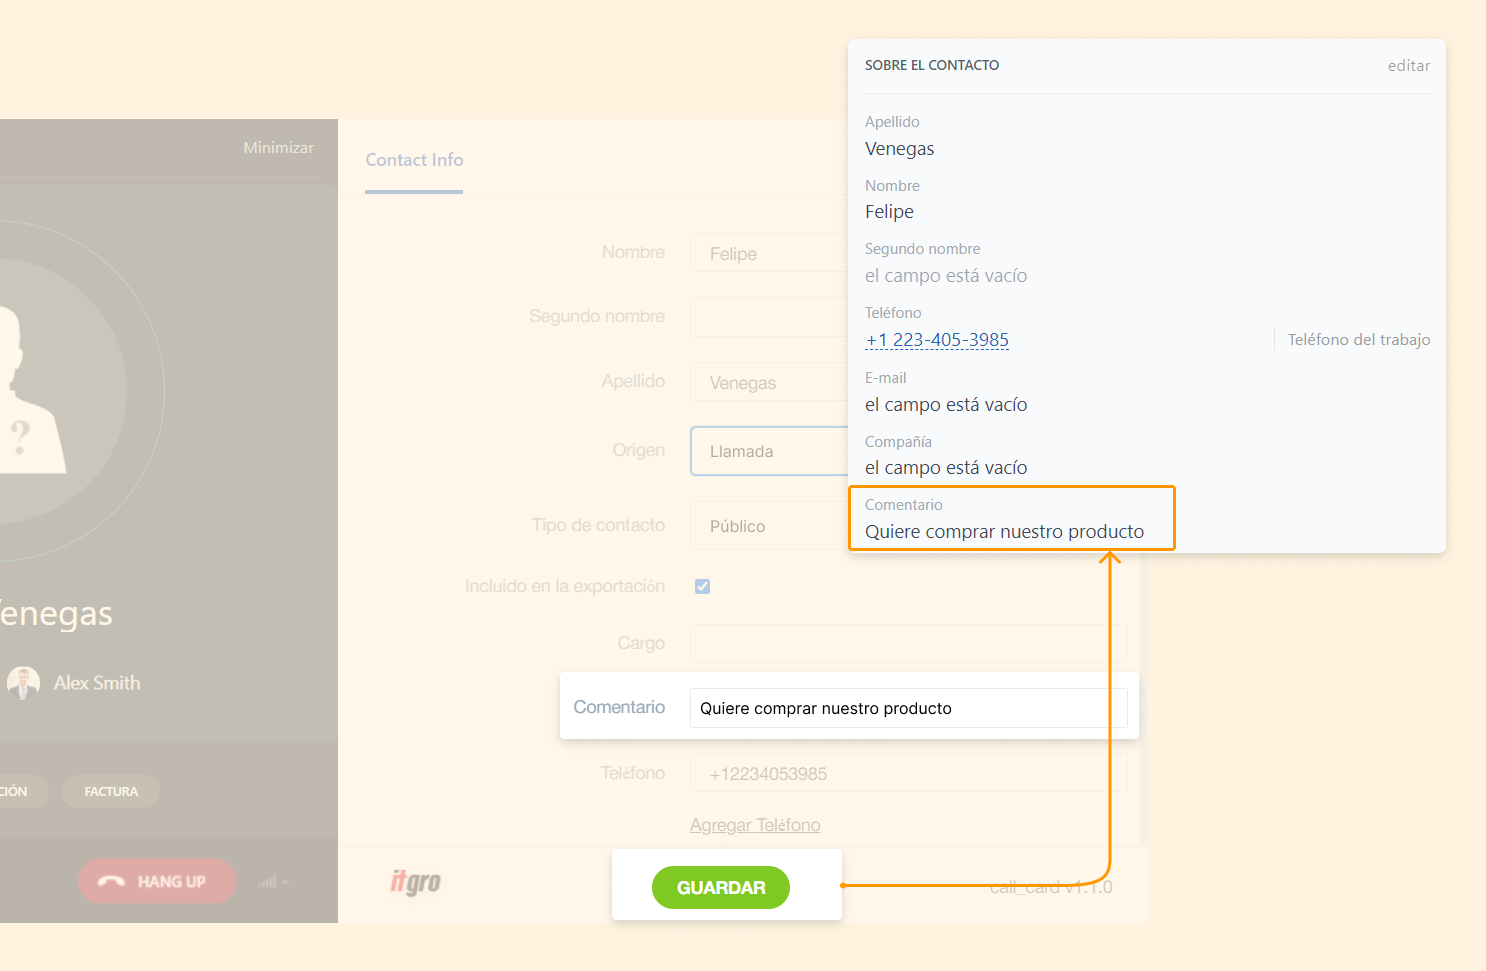This screenshot has width=1486, height=971.
Task: Open the Origen dropdown showing Llamada
Action: 768,452
